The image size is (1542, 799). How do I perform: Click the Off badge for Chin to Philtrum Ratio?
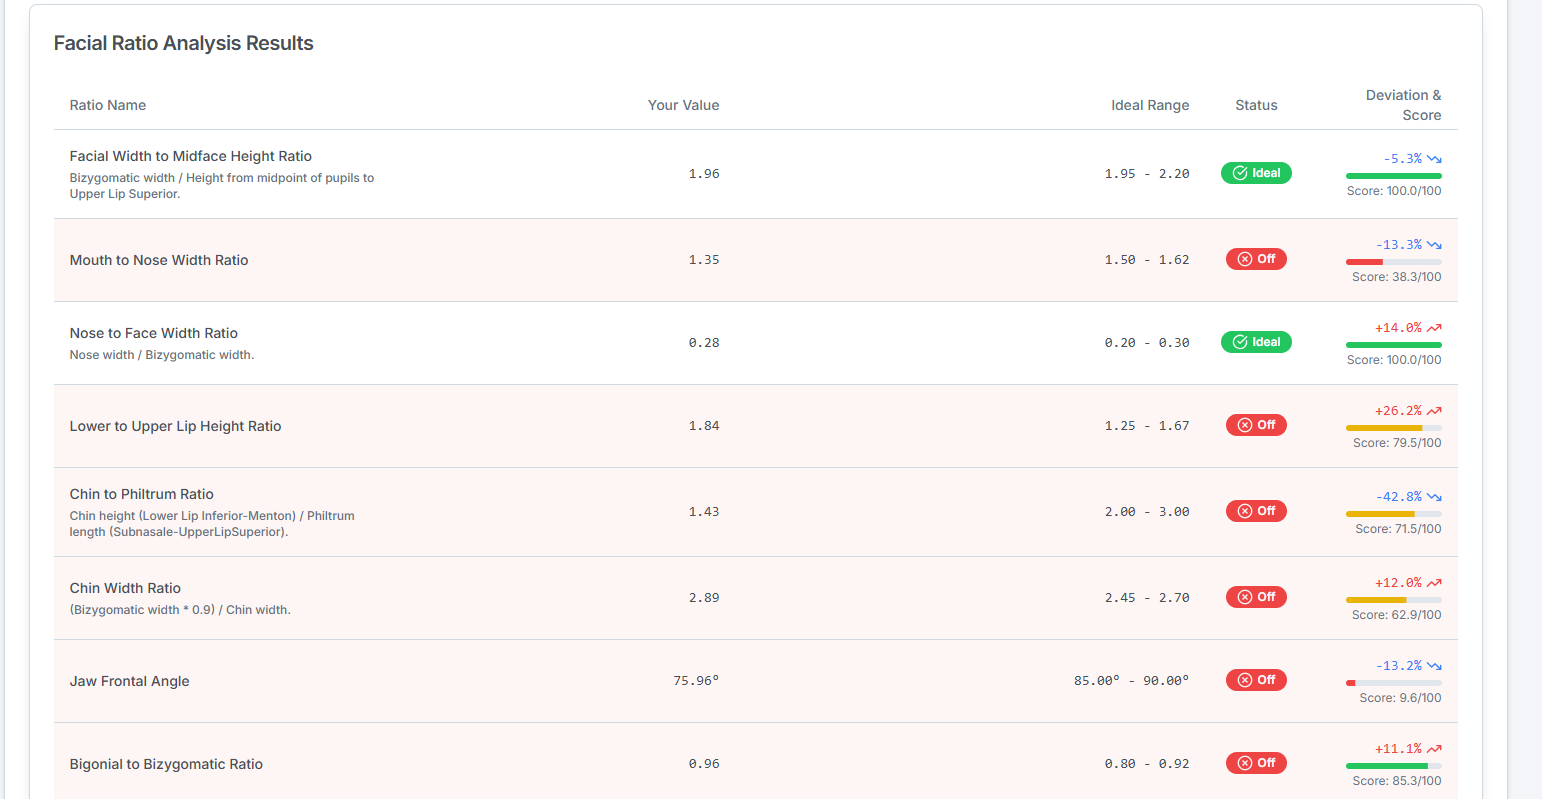1256,511
